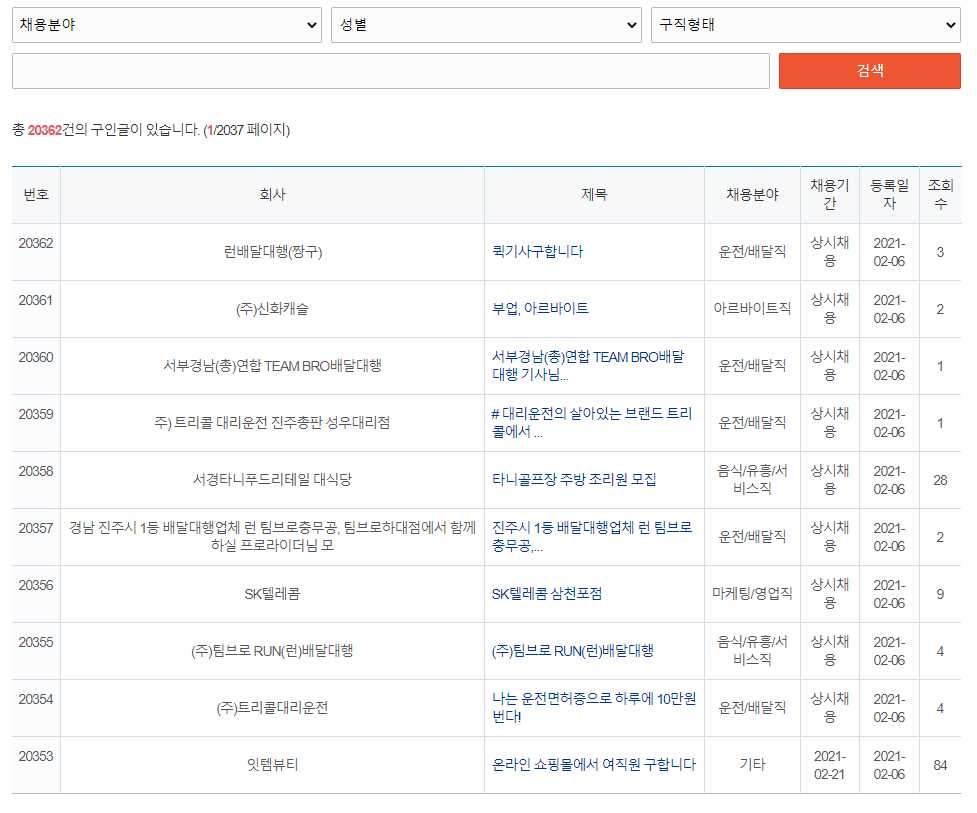This screenshot has height=813, width=977.
Task: Click company 트리콜 대리운전 진주총판 성우대리점
Action: tap(272, 422)
